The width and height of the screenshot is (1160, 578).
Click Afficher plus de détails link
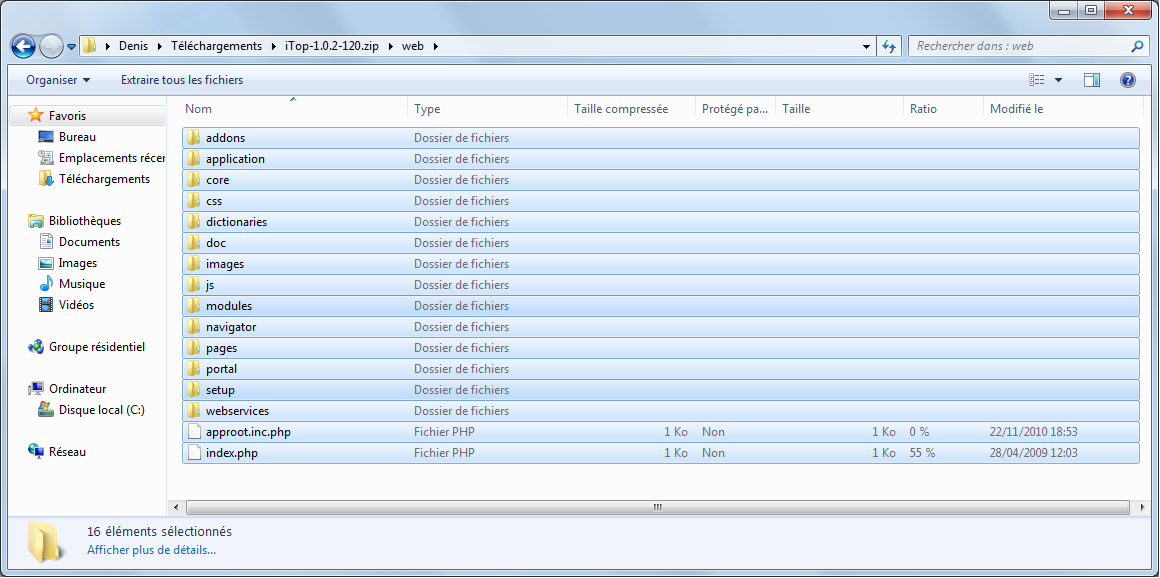(x=151, y=550)
